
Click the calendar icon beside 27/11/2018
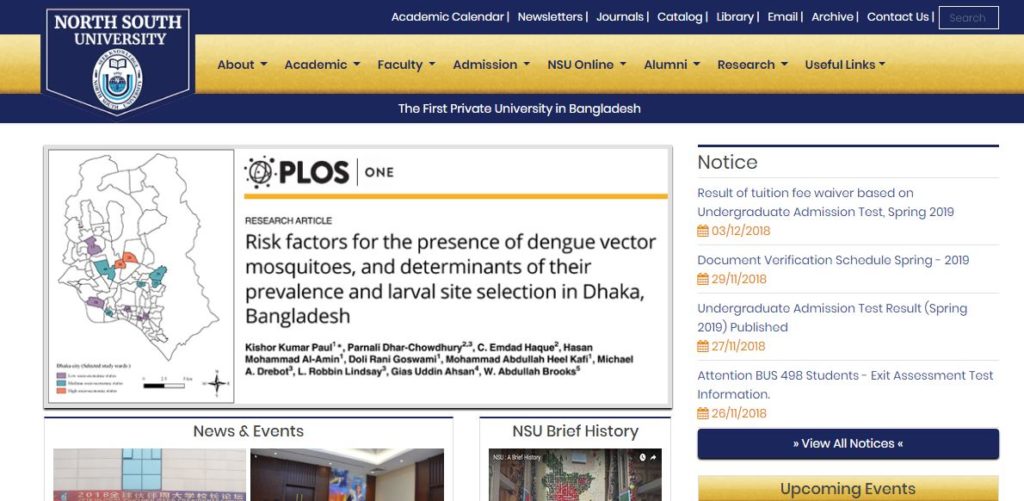click(x=703, y=346)
